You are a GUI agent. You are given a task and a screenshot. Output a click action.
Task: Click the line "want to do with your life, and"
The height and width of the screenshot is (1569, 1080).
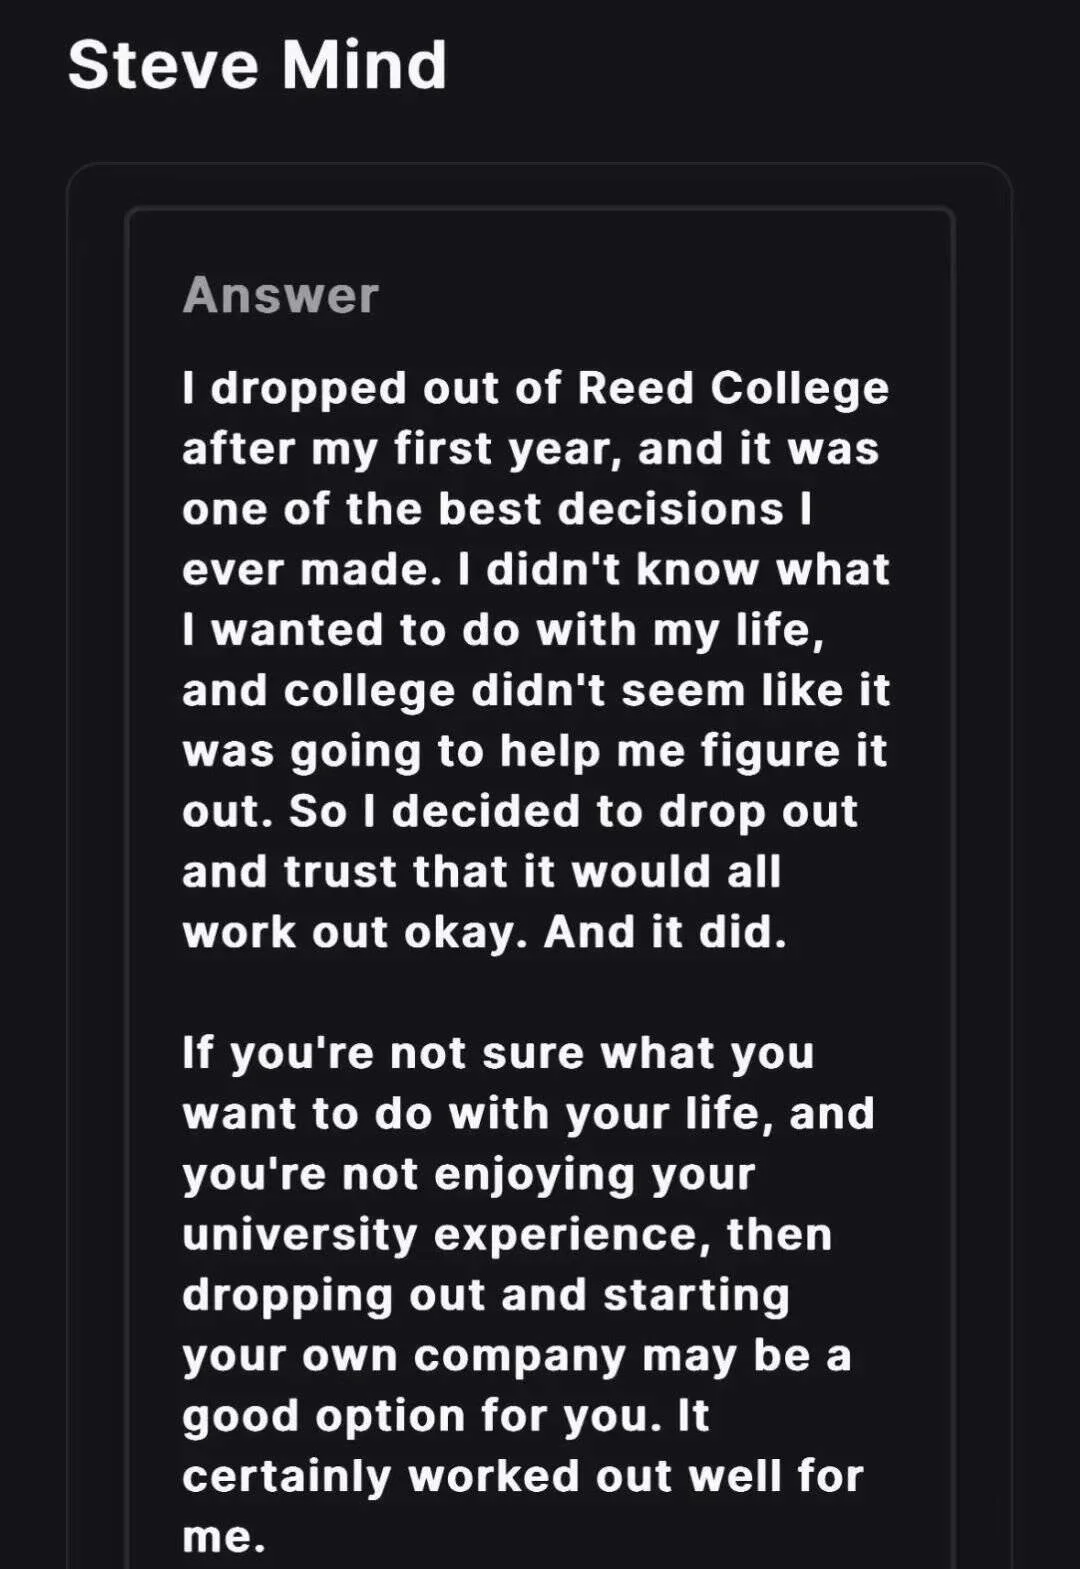point(529,1113)
